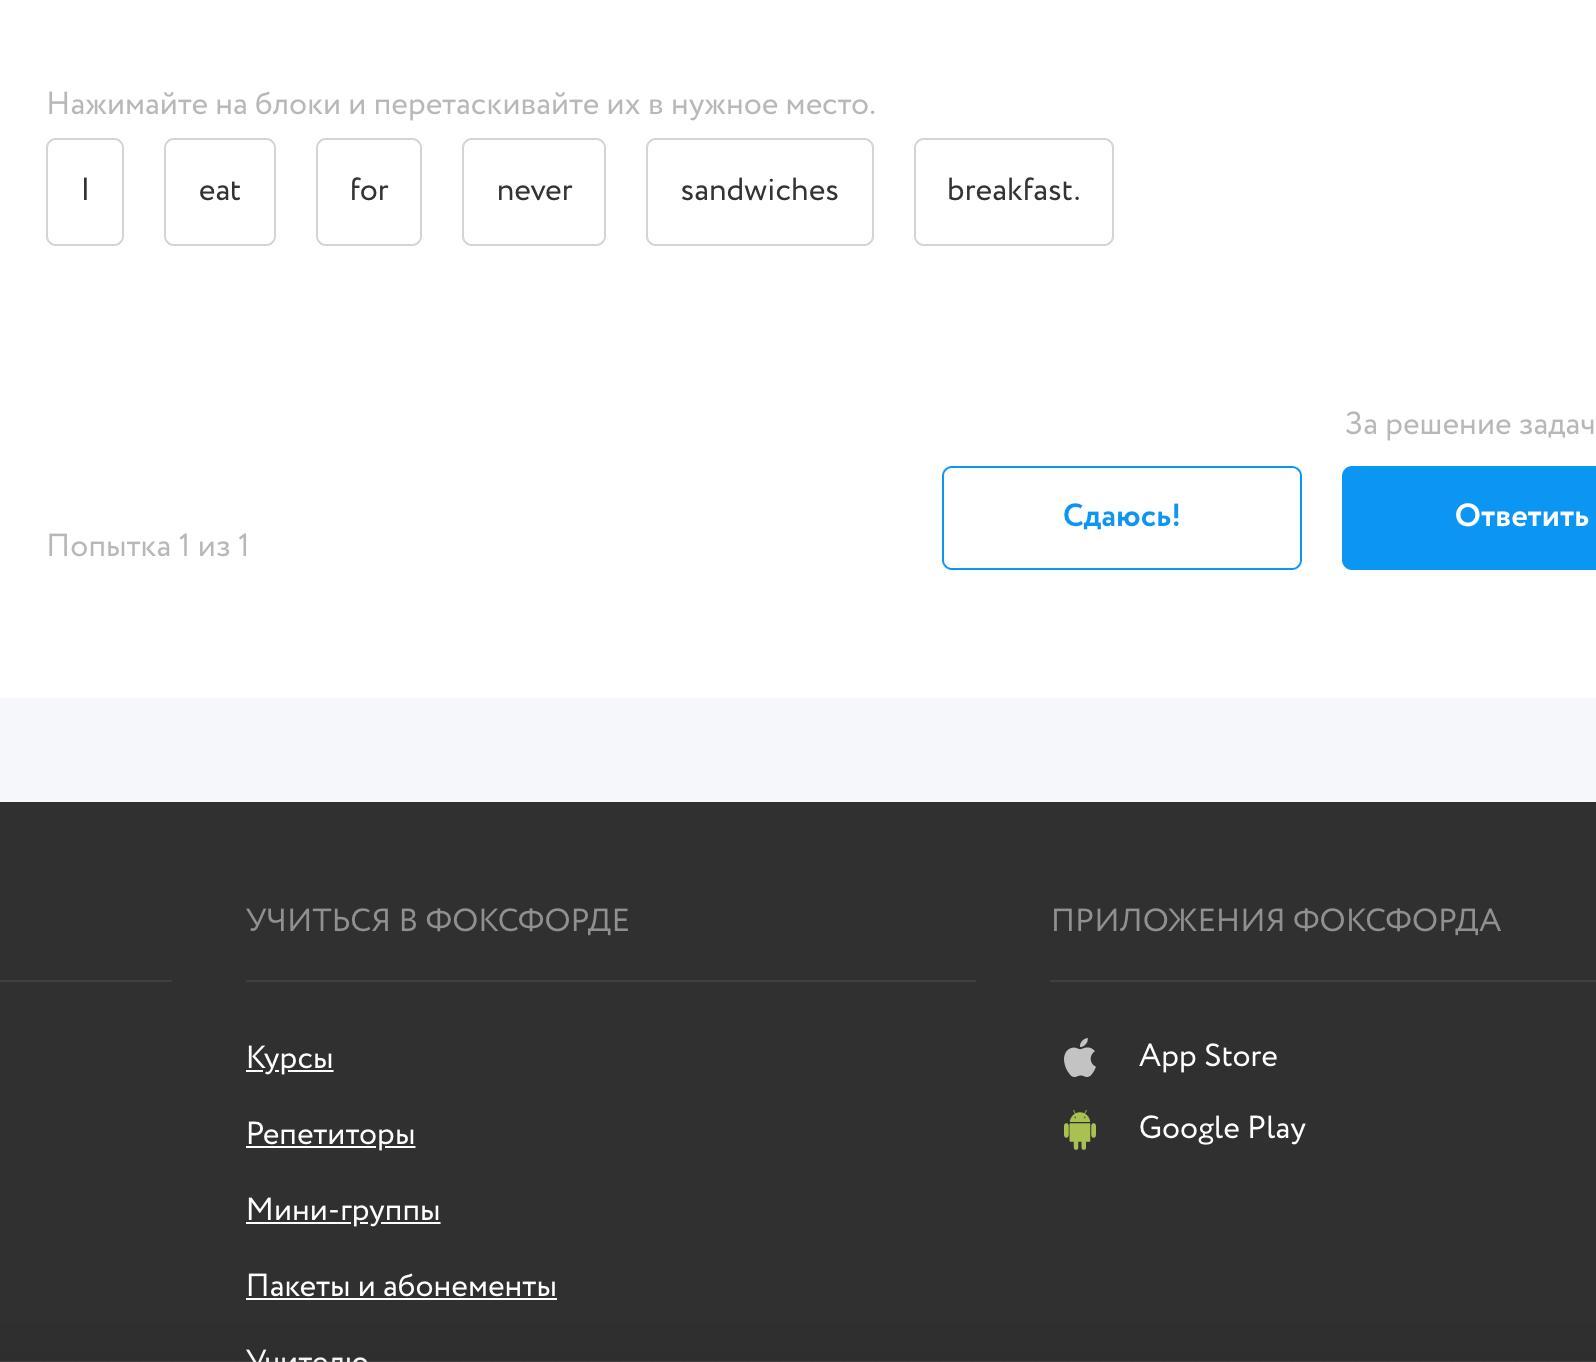Visit the "Пакеты и абонементы" link
Viewport: 1596px width, 1362px height.
401,1286
